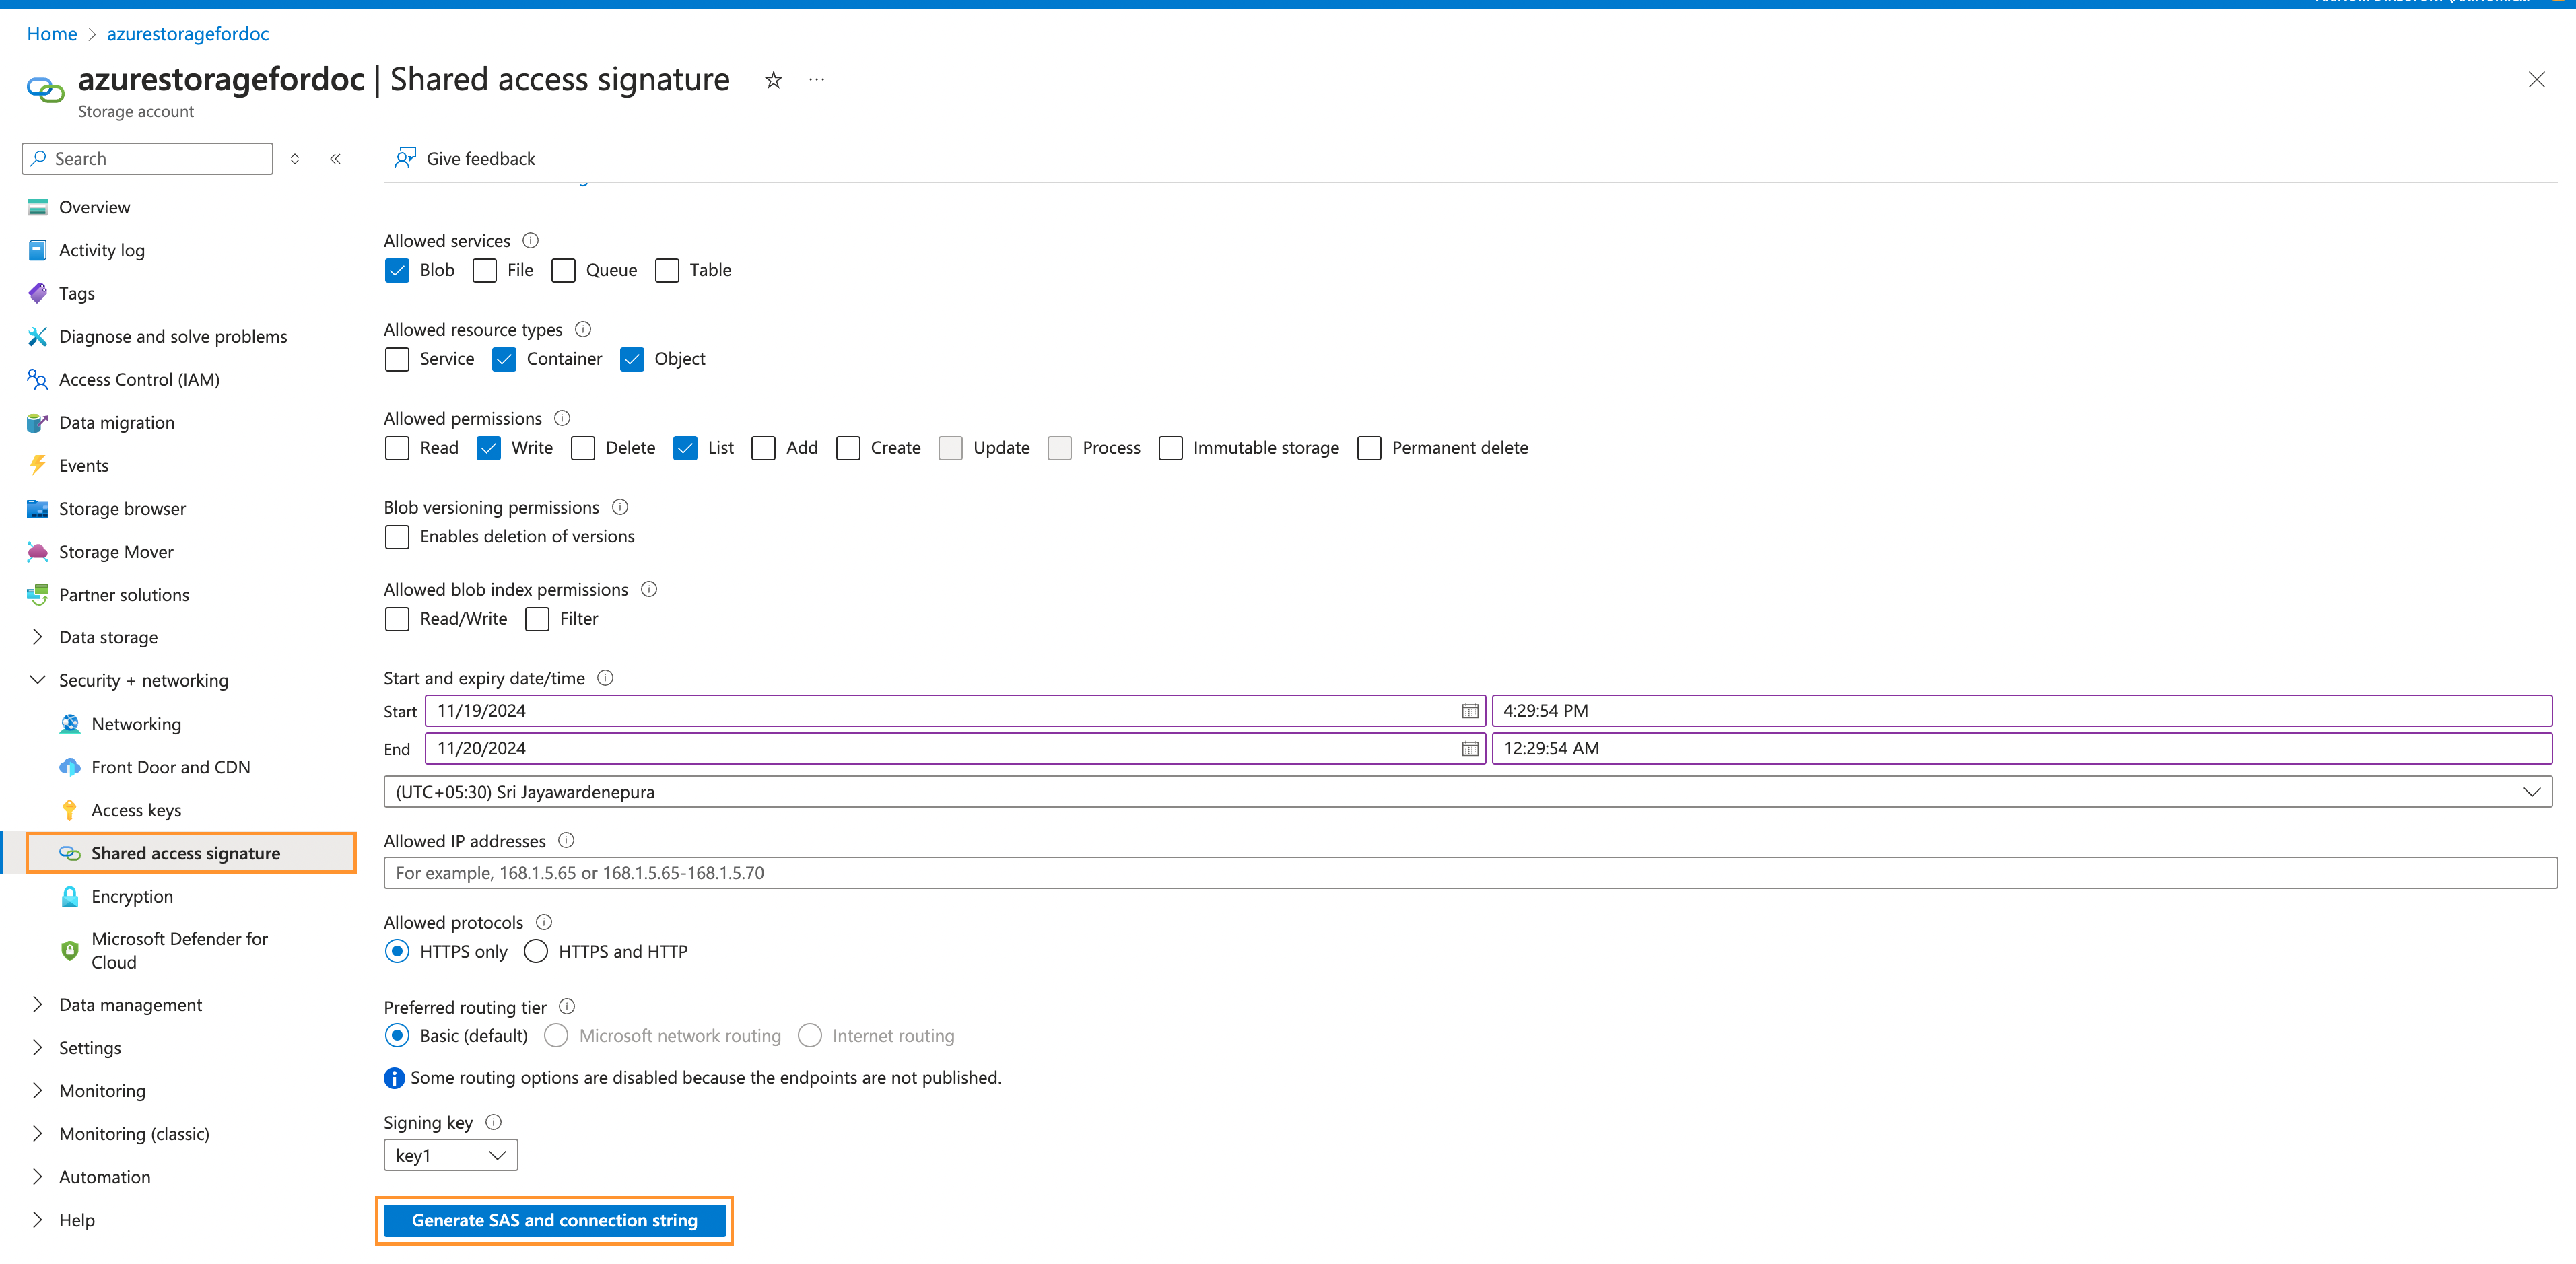
Task: Check the Service resource type
Action: pos(397,359)
